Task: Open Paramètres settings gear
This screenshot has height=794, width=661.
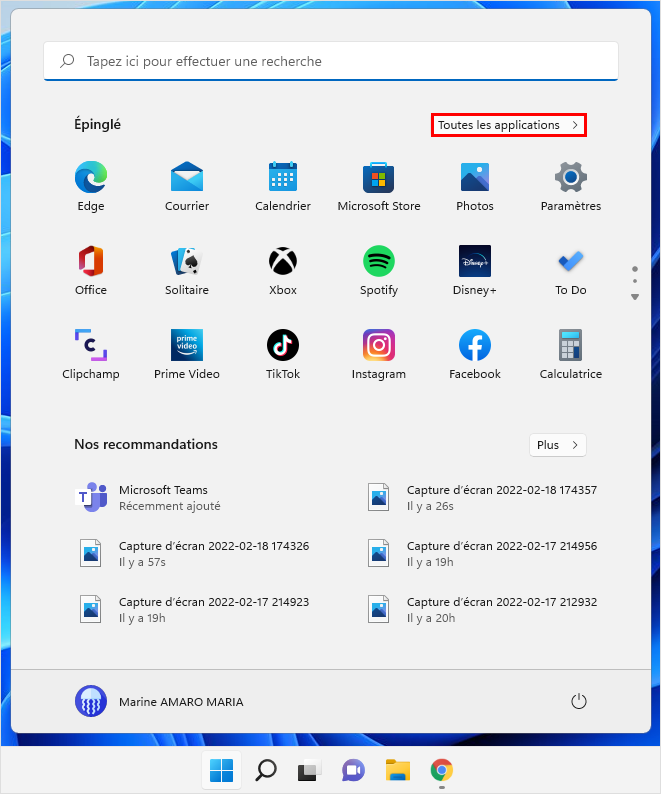Action: 571,186
